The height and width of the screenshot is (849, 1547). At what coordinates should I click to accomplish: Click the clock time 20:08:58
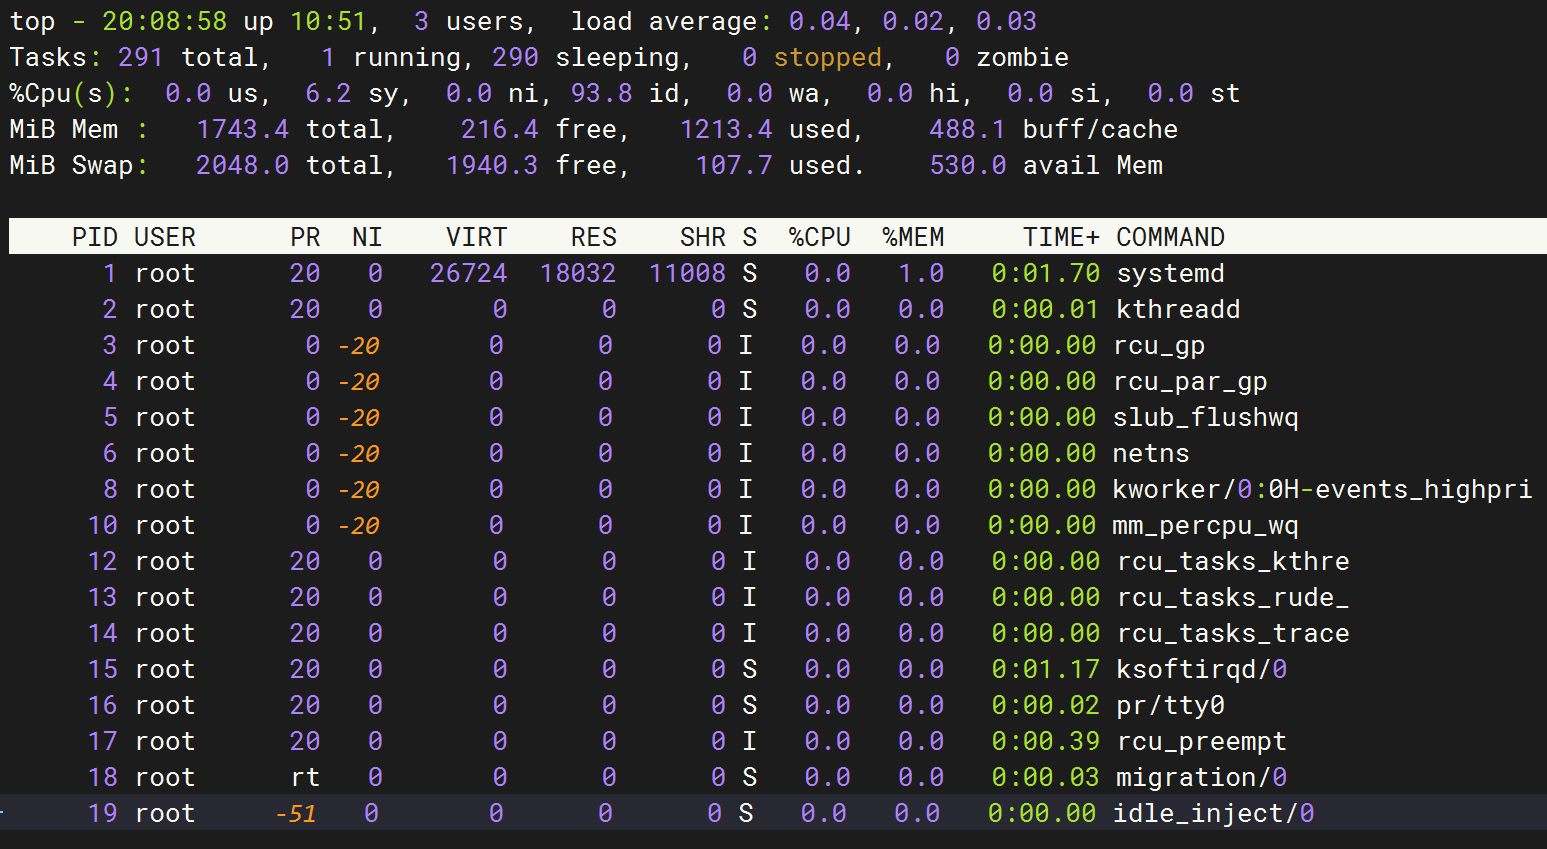(165, 21)
